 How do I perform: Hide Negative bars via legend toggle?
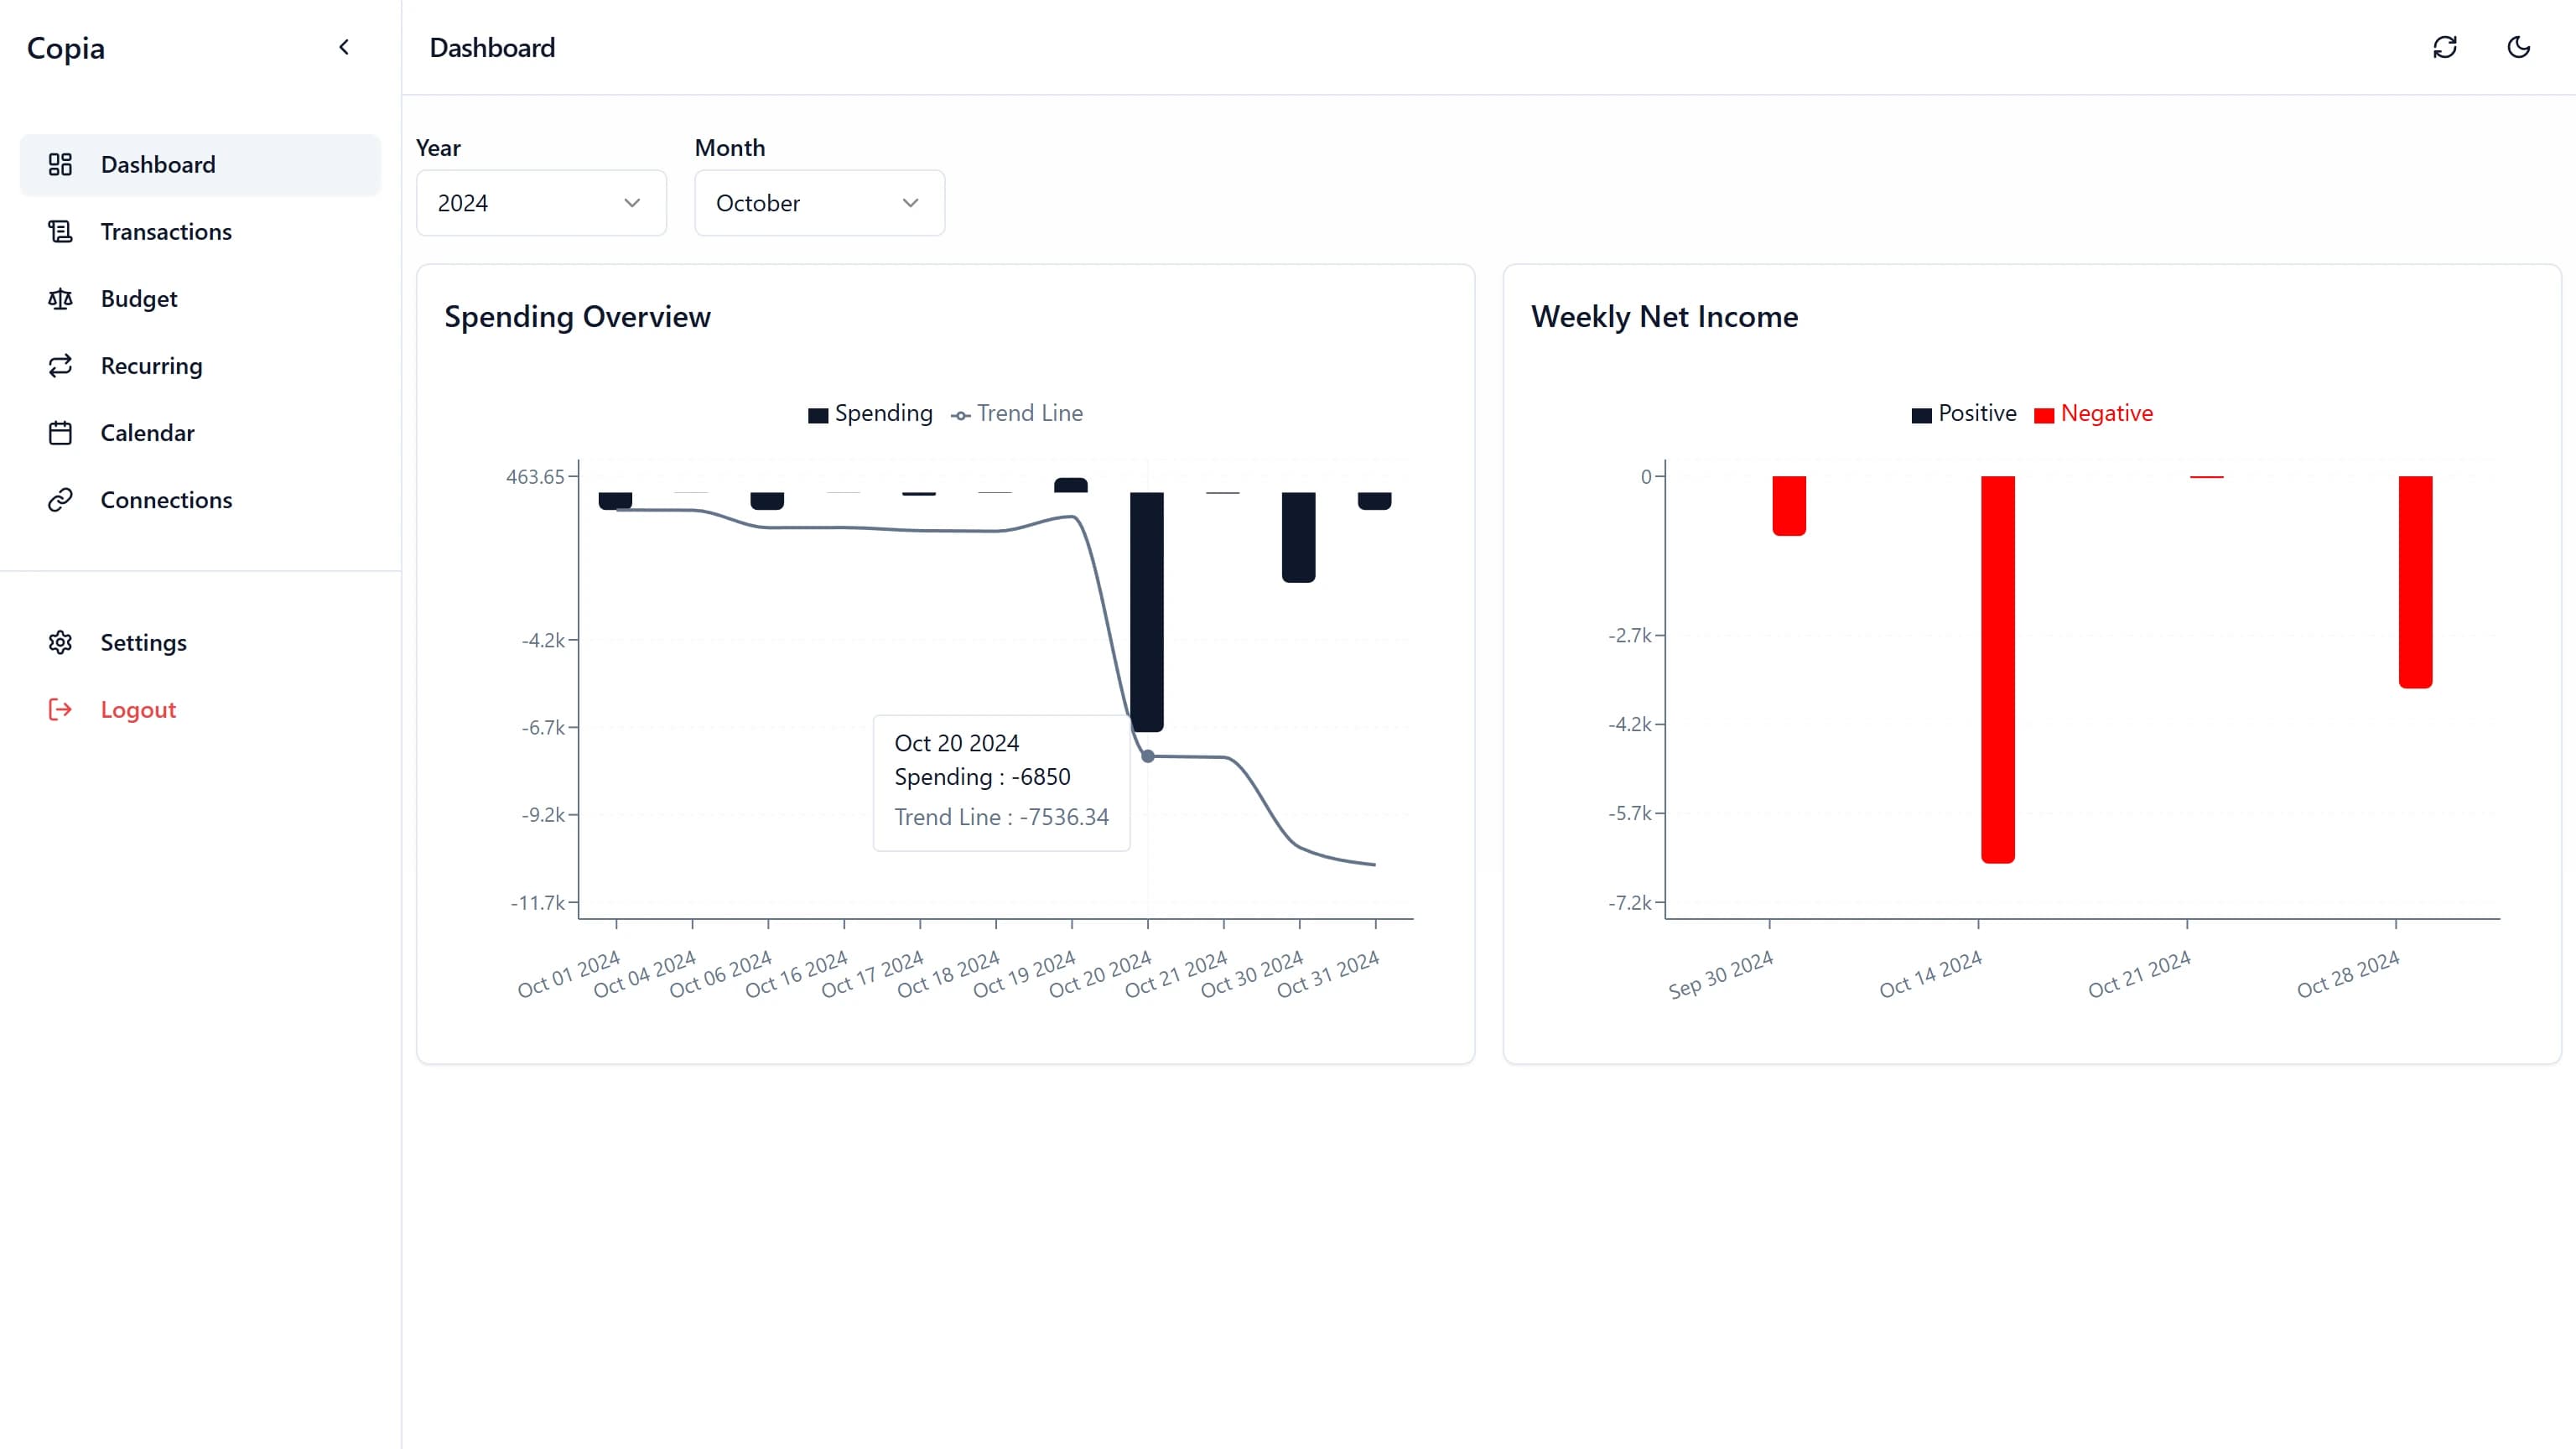(x=2094, y=413)
